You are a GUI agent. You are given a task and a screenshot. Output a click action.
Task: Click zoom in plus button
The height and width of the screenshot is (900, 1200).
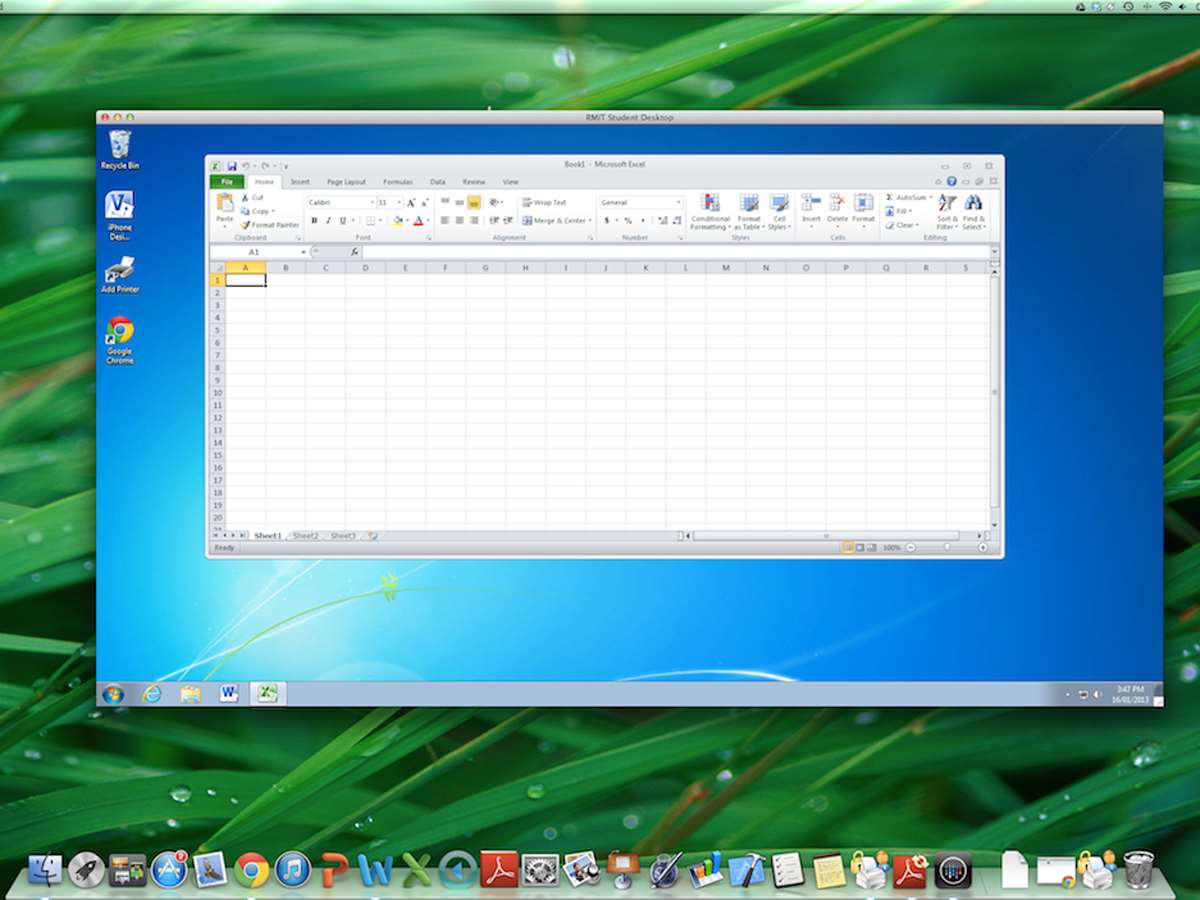[983, 548]
